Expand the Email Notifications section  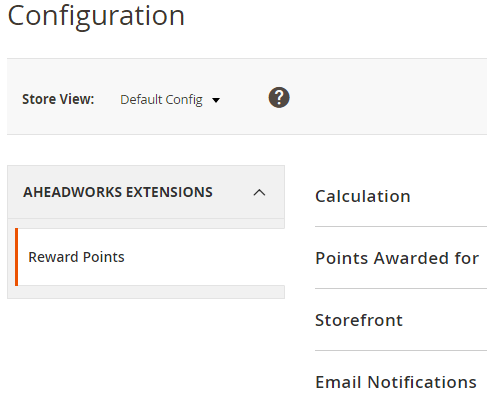tap(401, 382)
